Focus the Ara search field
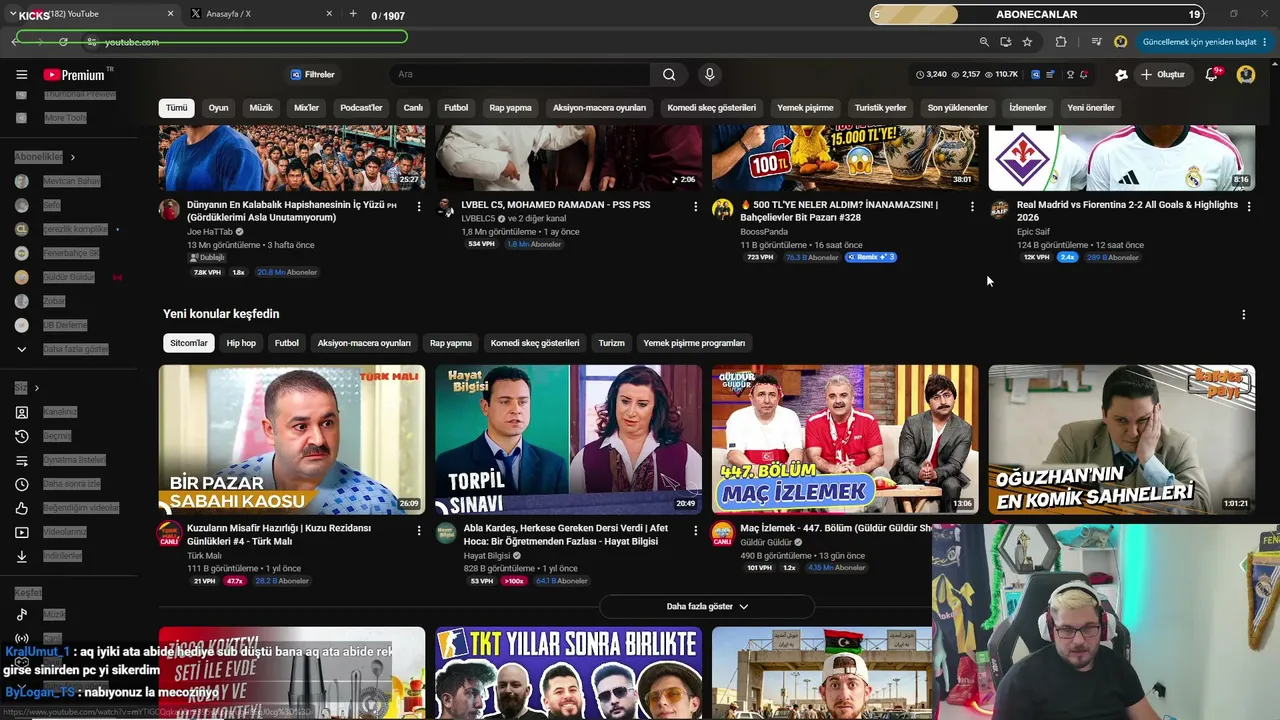The height and width of the screenshot is (720, 1280). tap(520, 74)
